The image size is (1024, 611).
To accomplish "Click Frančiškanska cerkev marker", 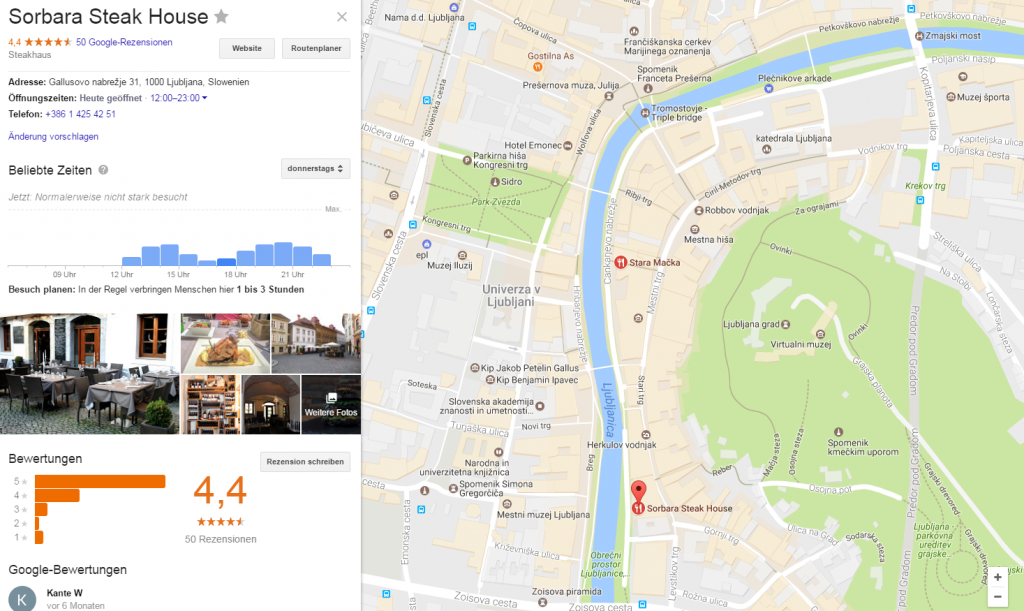I will pyautogui.click(x=633, y=31).
